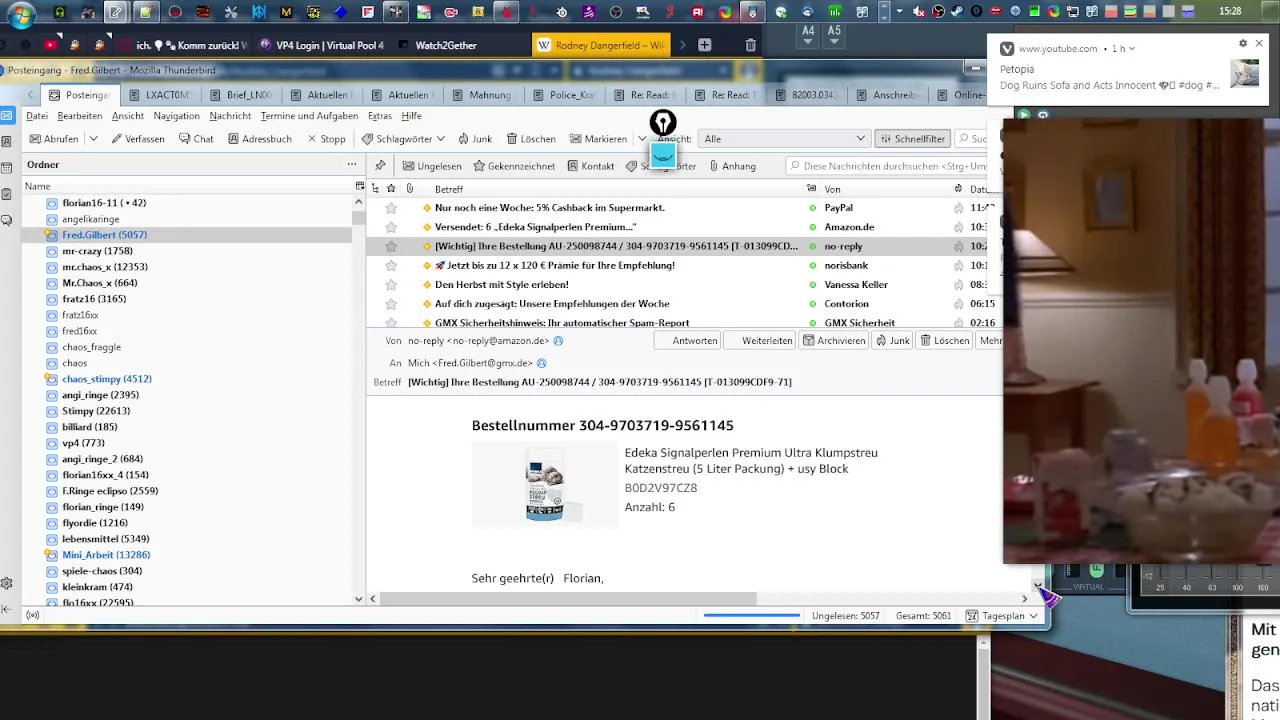Click thread column icon in message list header

point(375,189)
